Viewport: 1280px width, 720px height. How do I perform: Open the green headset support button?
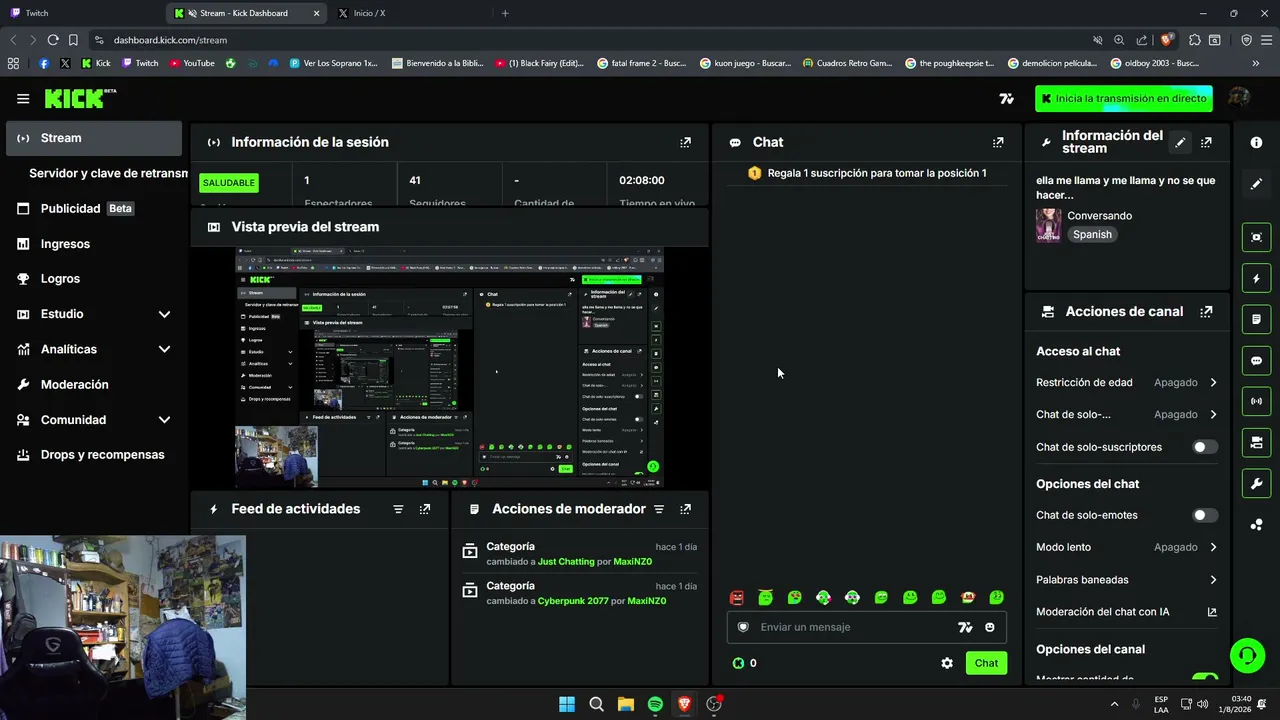pyautogui.click(x=1247, y=656)
